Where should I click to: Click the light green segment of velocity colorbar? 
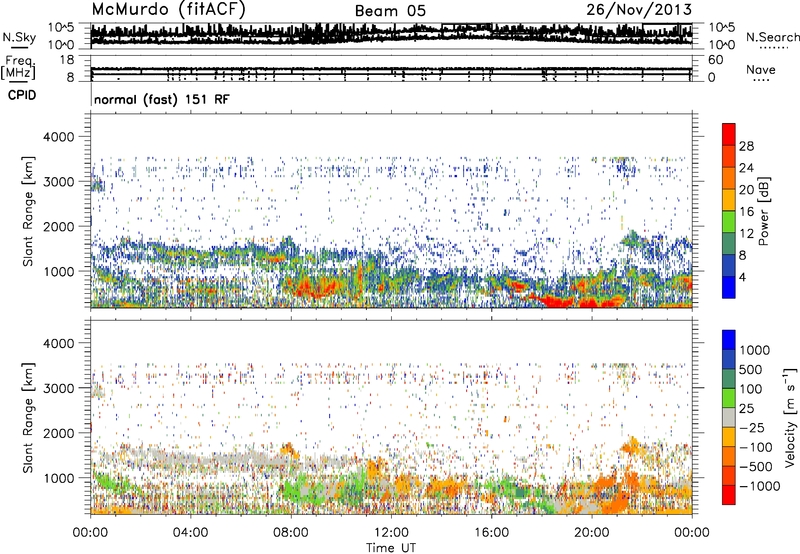point(729,398)
